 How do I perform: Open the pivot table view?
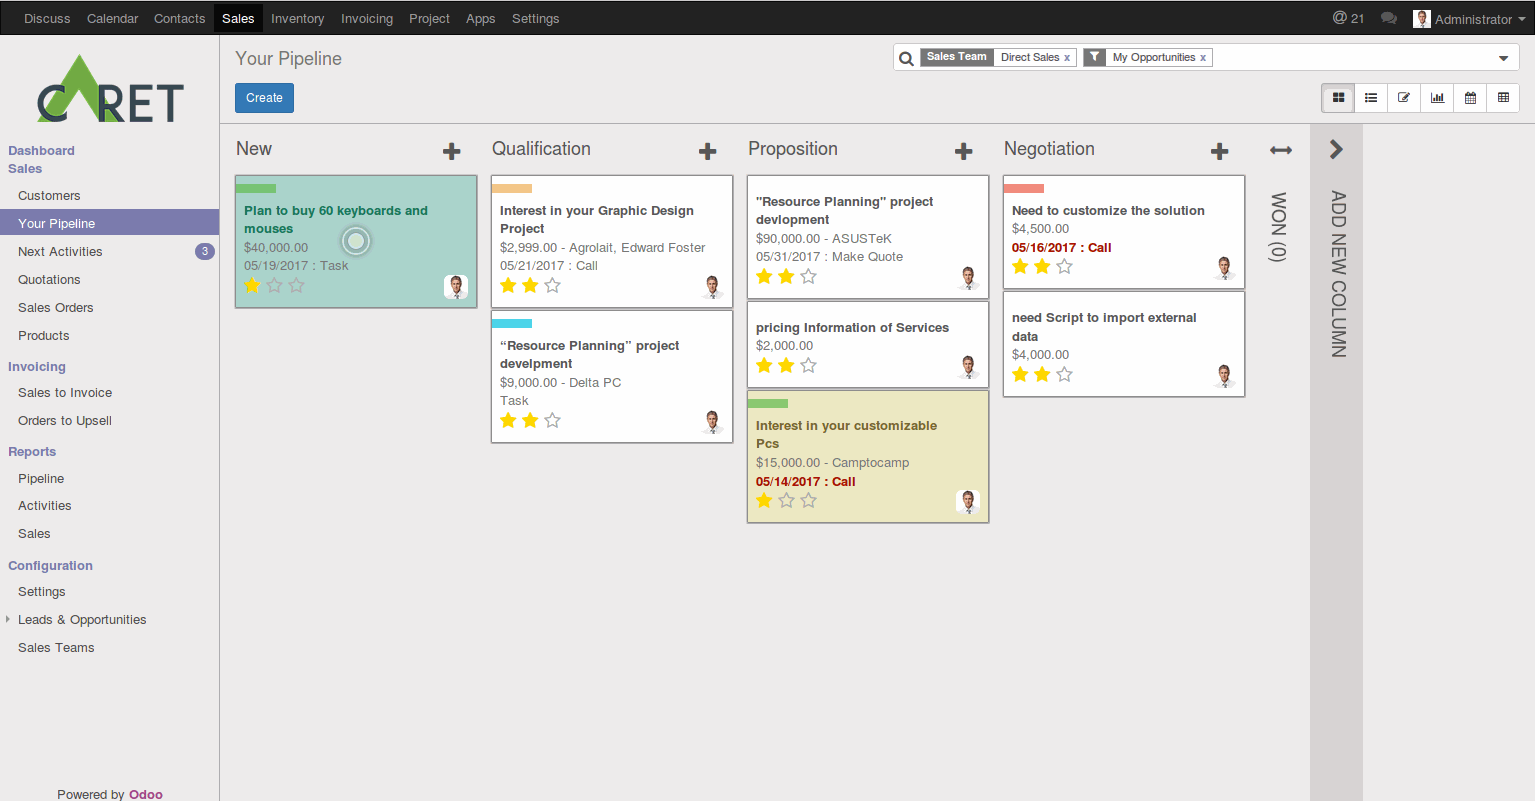1503,98
